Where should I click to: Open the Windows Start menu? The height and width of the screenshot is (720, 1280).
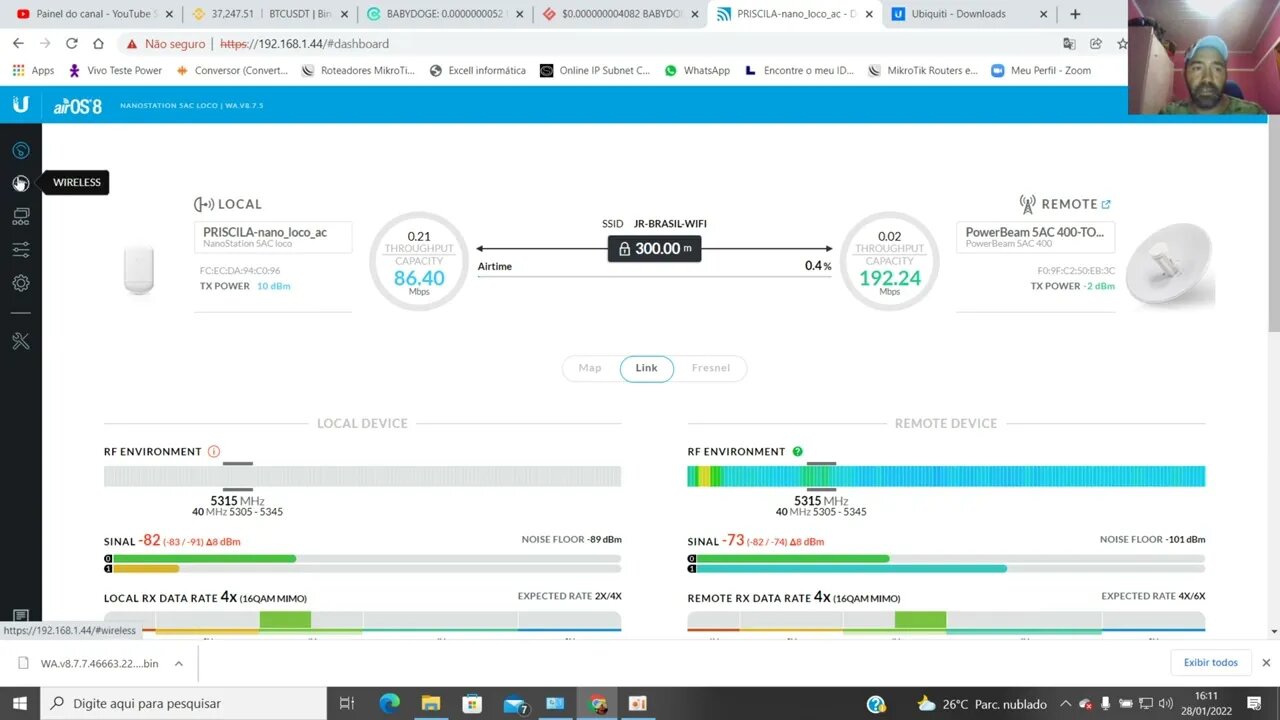20,703
